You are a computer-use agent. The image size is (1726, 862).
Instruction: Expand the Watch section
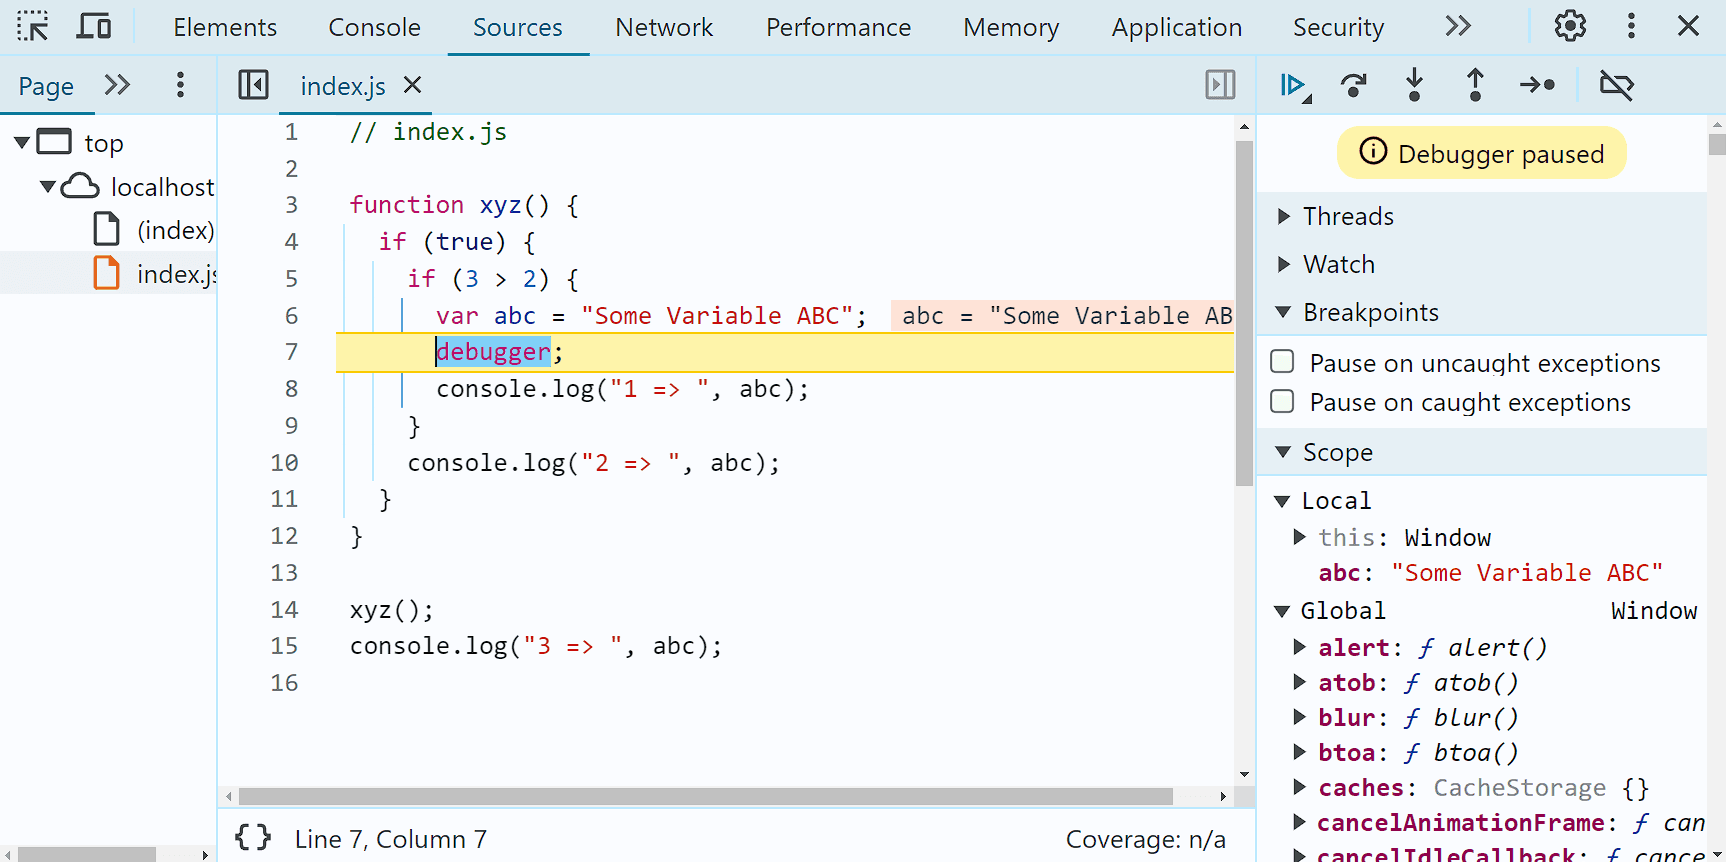click(1284, 264)
